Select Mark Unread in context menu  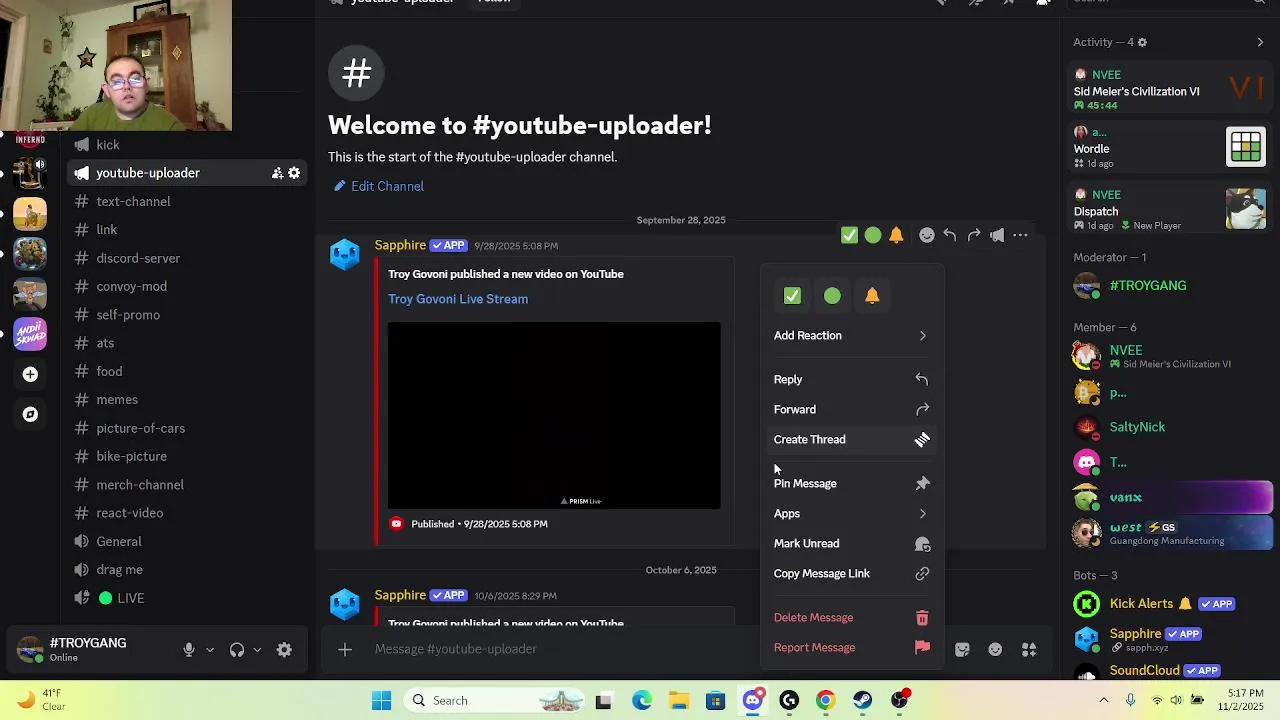851,544
